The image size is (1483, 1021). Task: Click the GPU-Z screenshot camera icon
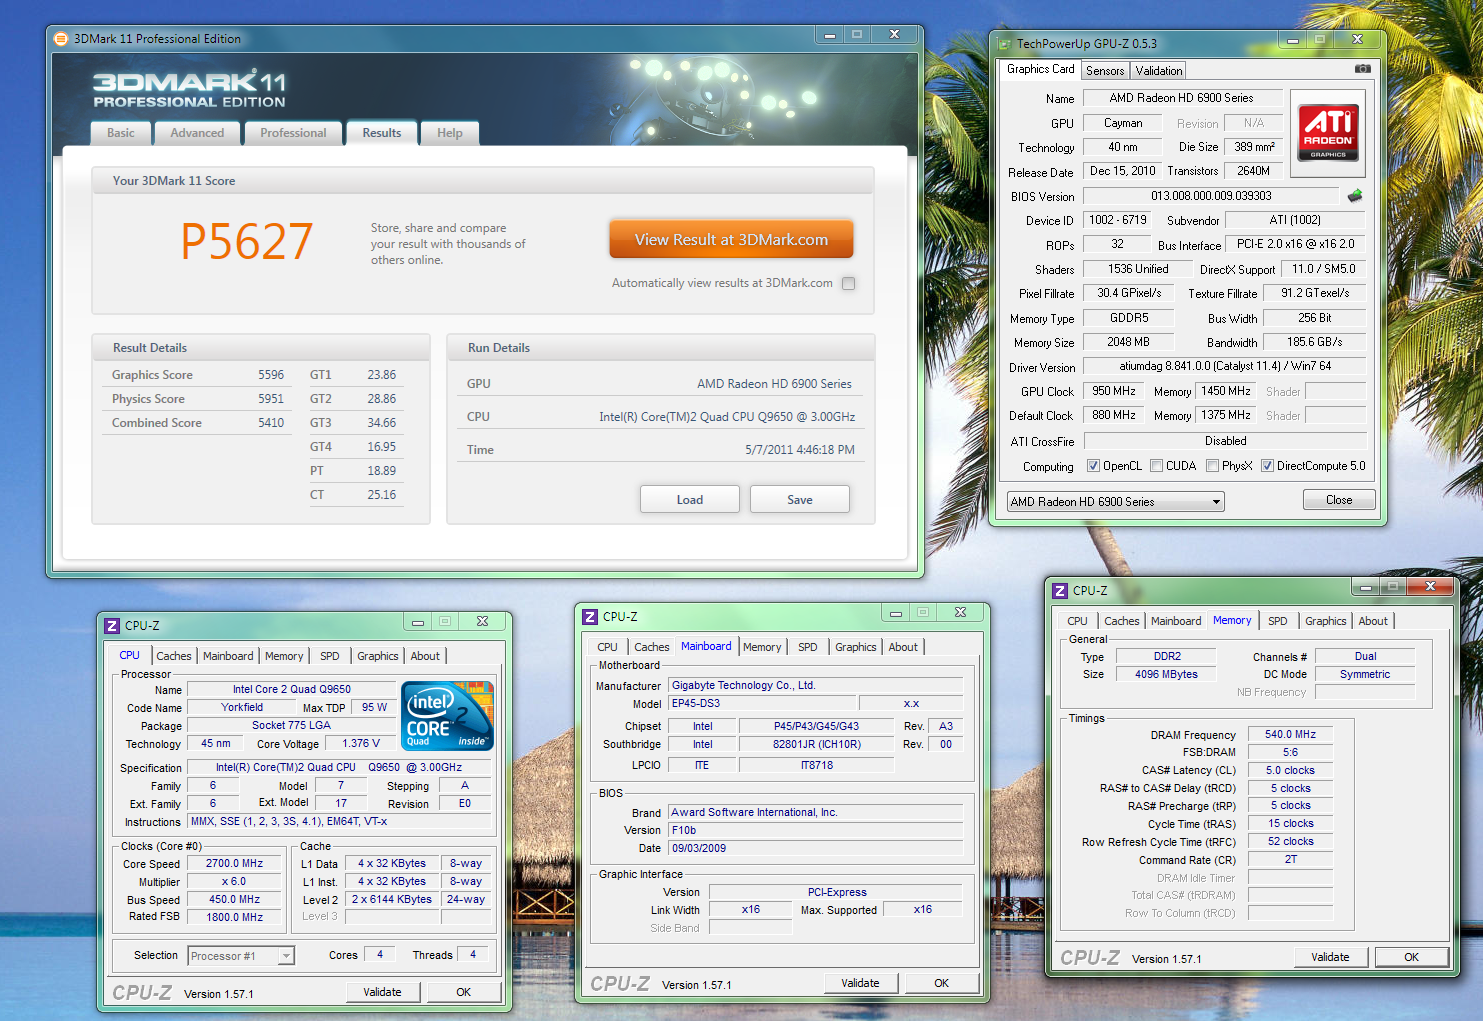click(x=1362, y=69)
